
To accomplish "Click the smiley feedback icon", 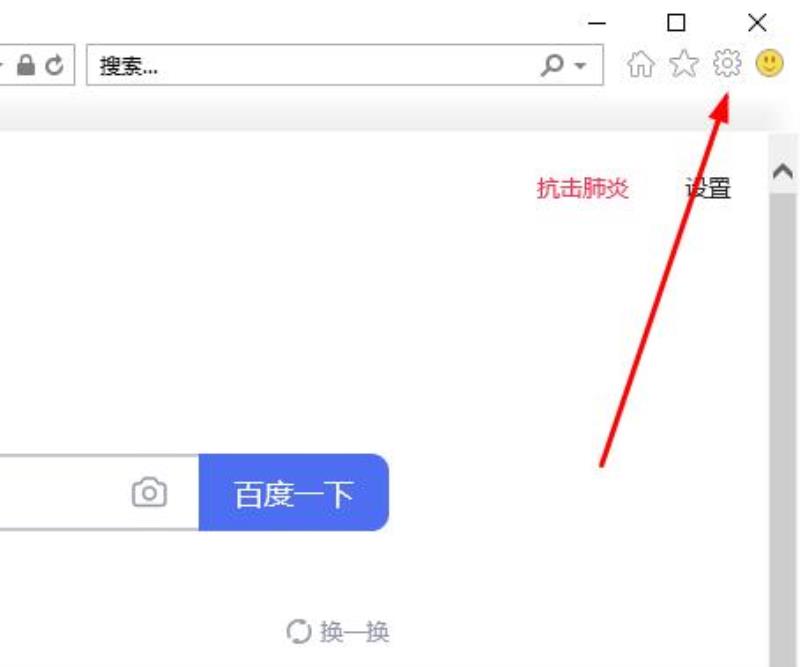I will [x=769, y=63].
